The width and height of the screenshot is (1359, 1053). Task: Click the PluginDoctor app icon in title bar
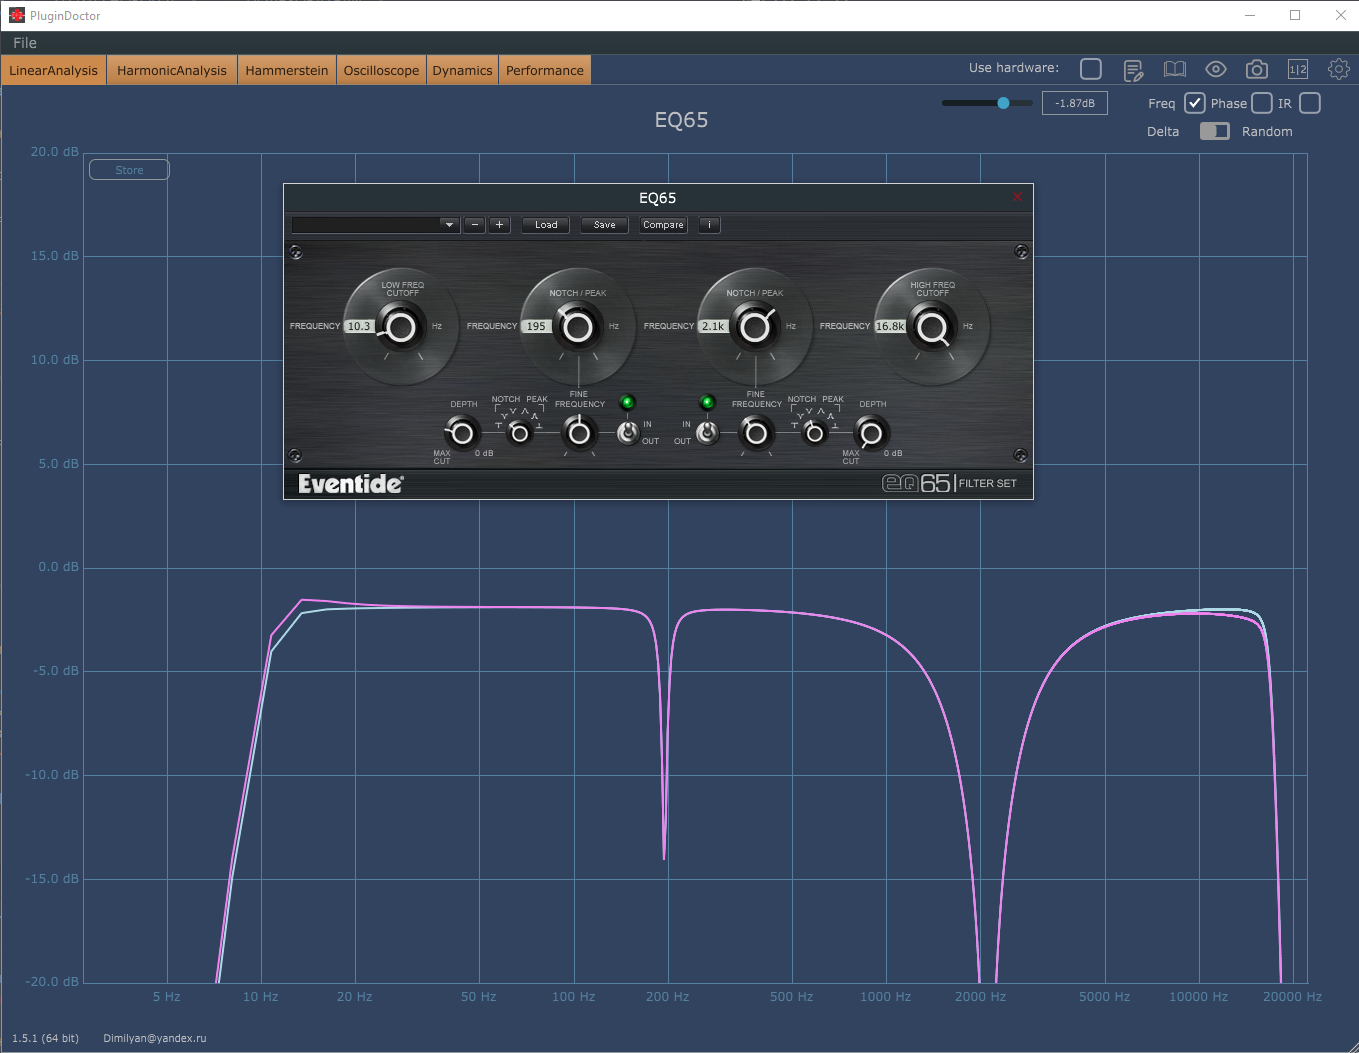[16, 15]
